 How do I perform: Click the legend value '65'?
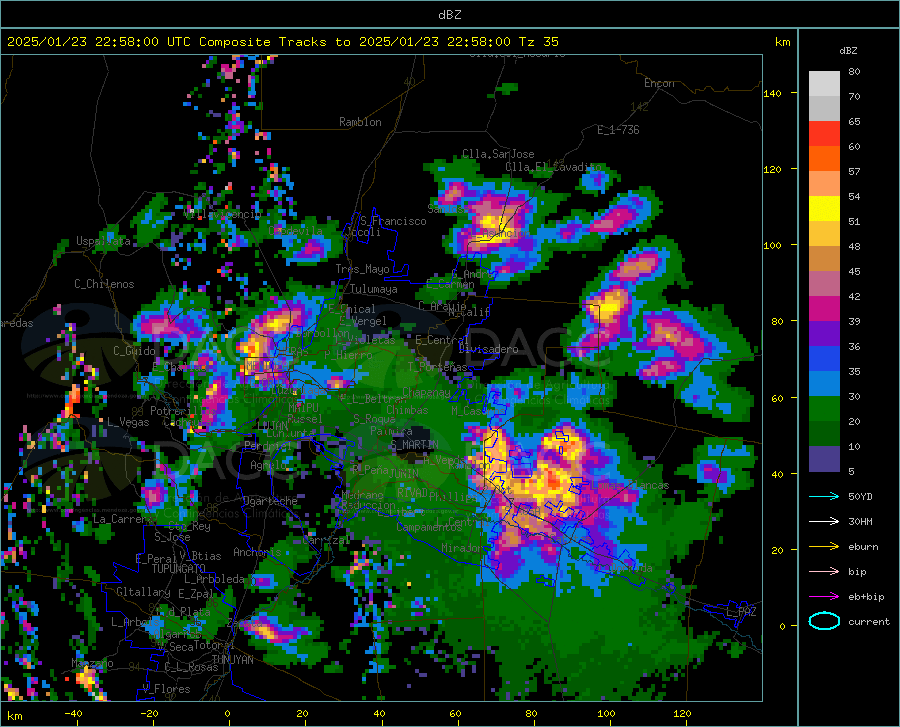(854, 122)
